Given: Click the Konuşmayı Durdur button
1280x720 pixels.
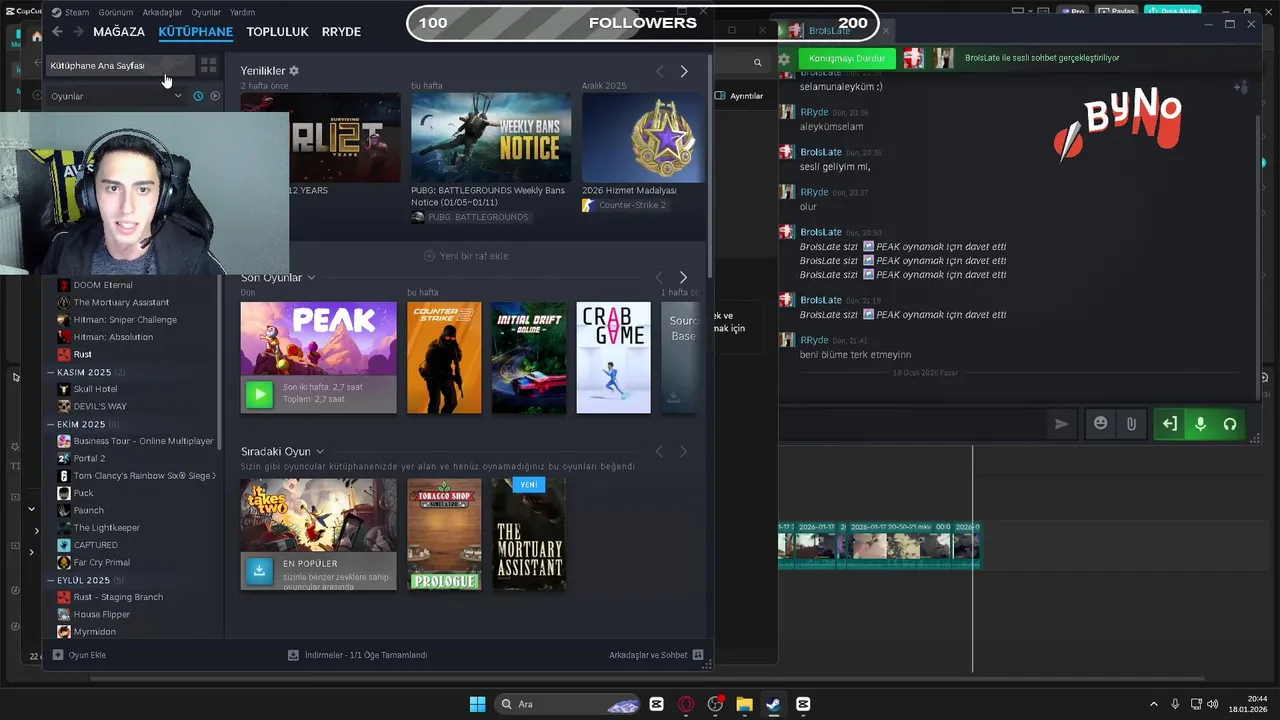Looking at the screenshot, I should [847, 58].
